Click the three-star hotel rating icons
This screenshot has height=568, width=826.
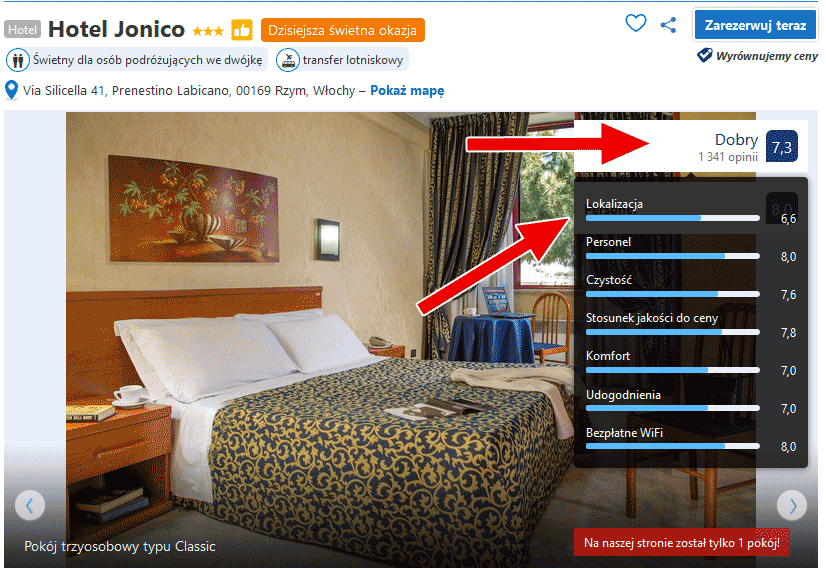click(x=208, y=31)
